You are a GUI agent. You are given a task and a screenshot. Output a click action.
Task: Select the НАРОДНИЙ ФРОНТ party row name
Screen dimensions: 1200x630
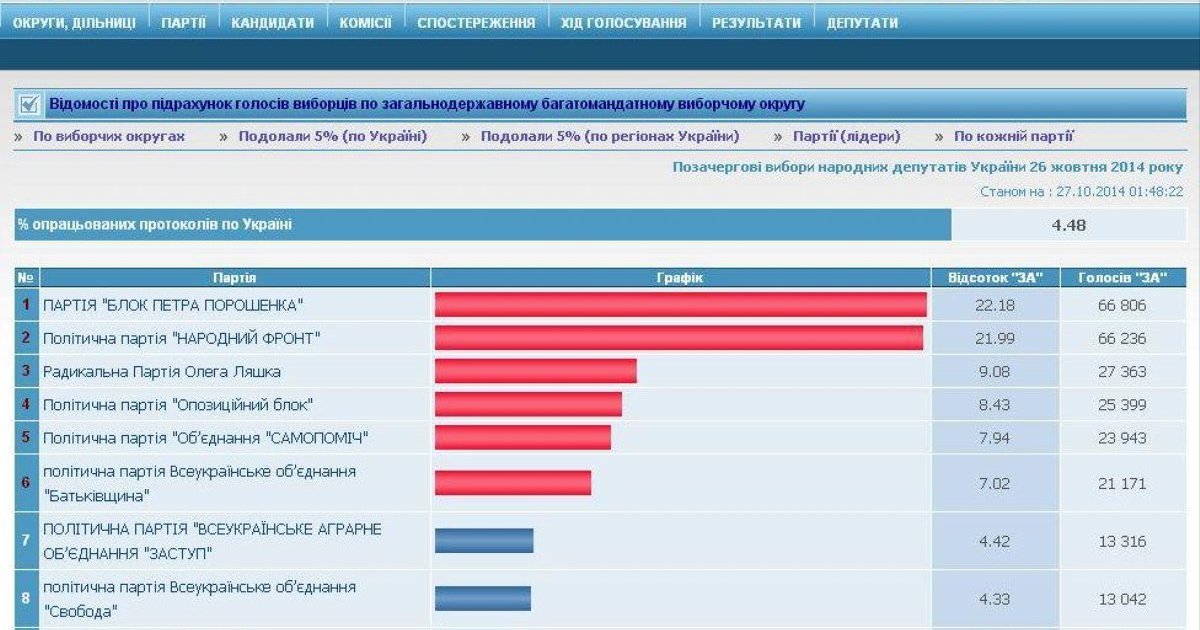click(182, 338)
